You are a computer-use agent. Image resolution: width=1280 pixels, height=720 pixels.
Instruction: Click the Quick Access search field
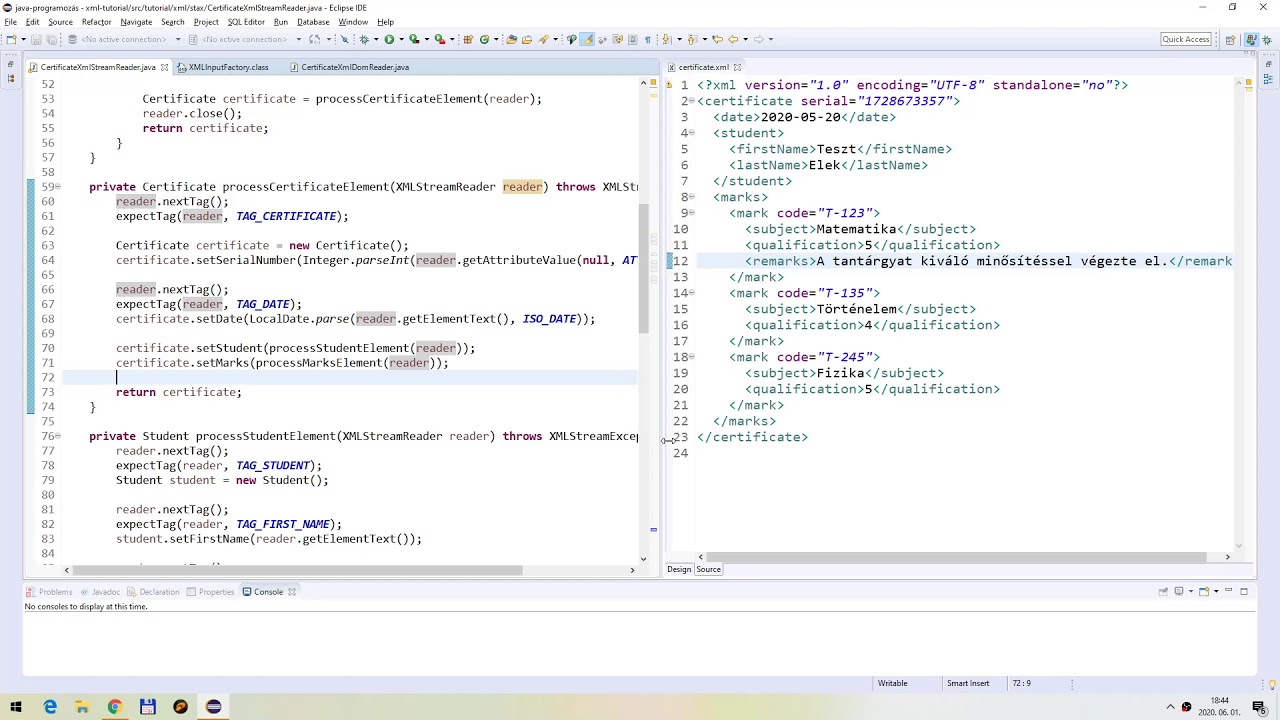click(x=1186, y=39)
